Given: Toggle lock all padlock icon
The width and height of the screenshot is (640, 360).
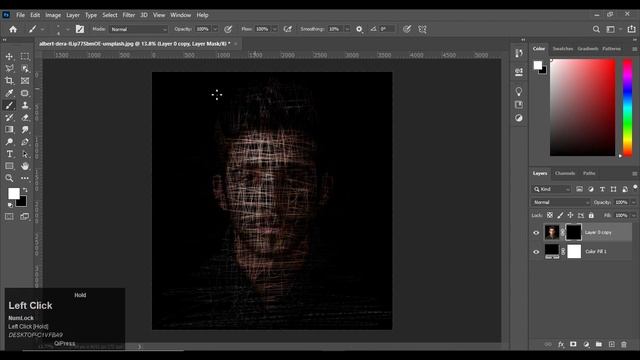Looking at the screenshot, I should [591, 215].
